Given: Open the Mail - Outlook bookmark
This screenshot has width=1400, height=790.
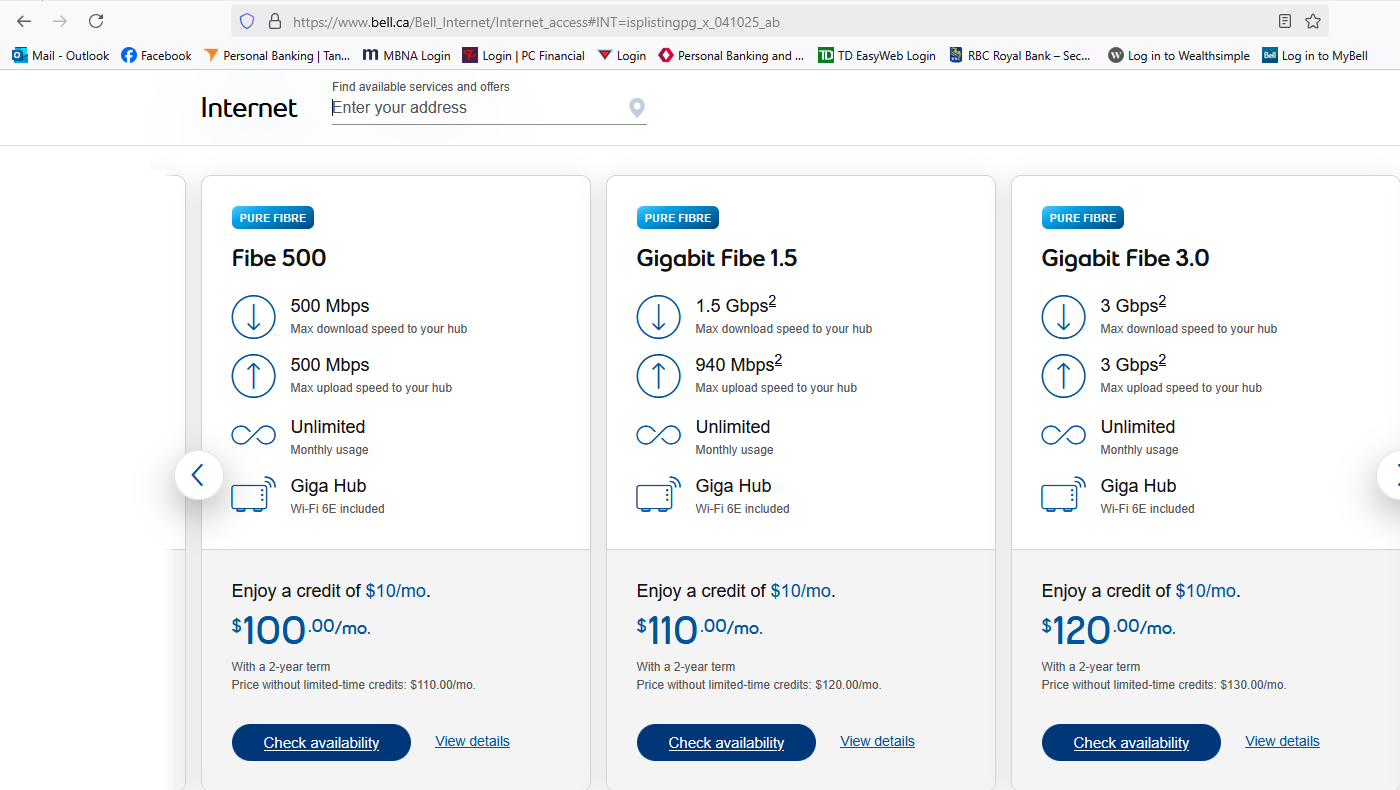Looking at the screenshot, I should pos(61,56).
